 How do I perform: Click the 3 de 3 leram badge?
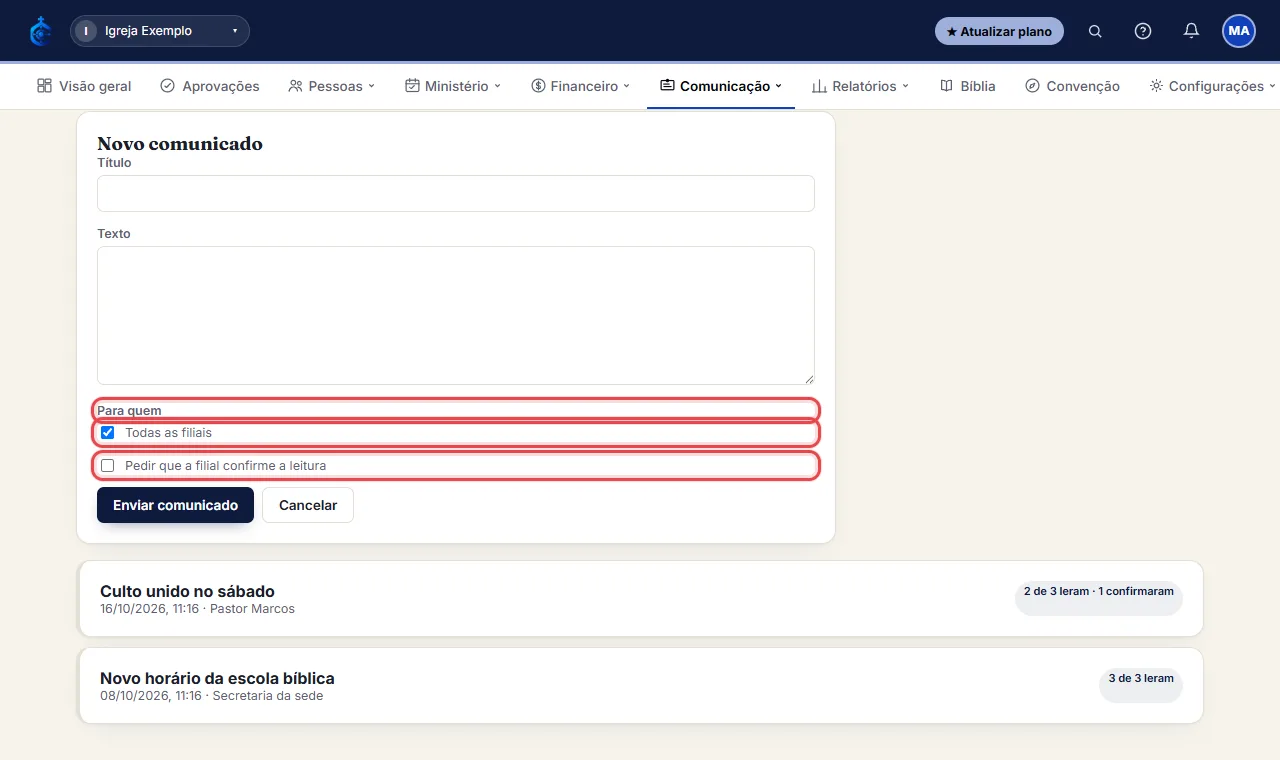coord(1141,685)
